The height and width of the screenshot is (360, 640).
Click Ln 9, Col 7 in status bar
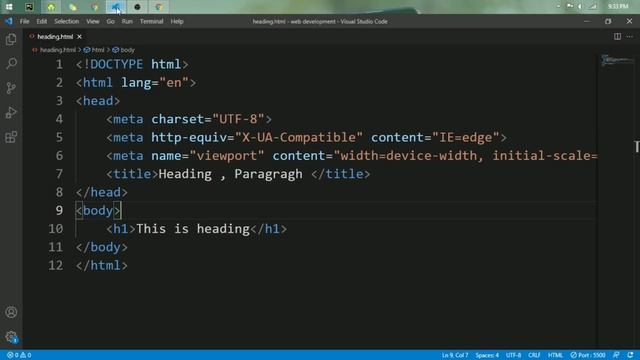(x=455, y=355)
